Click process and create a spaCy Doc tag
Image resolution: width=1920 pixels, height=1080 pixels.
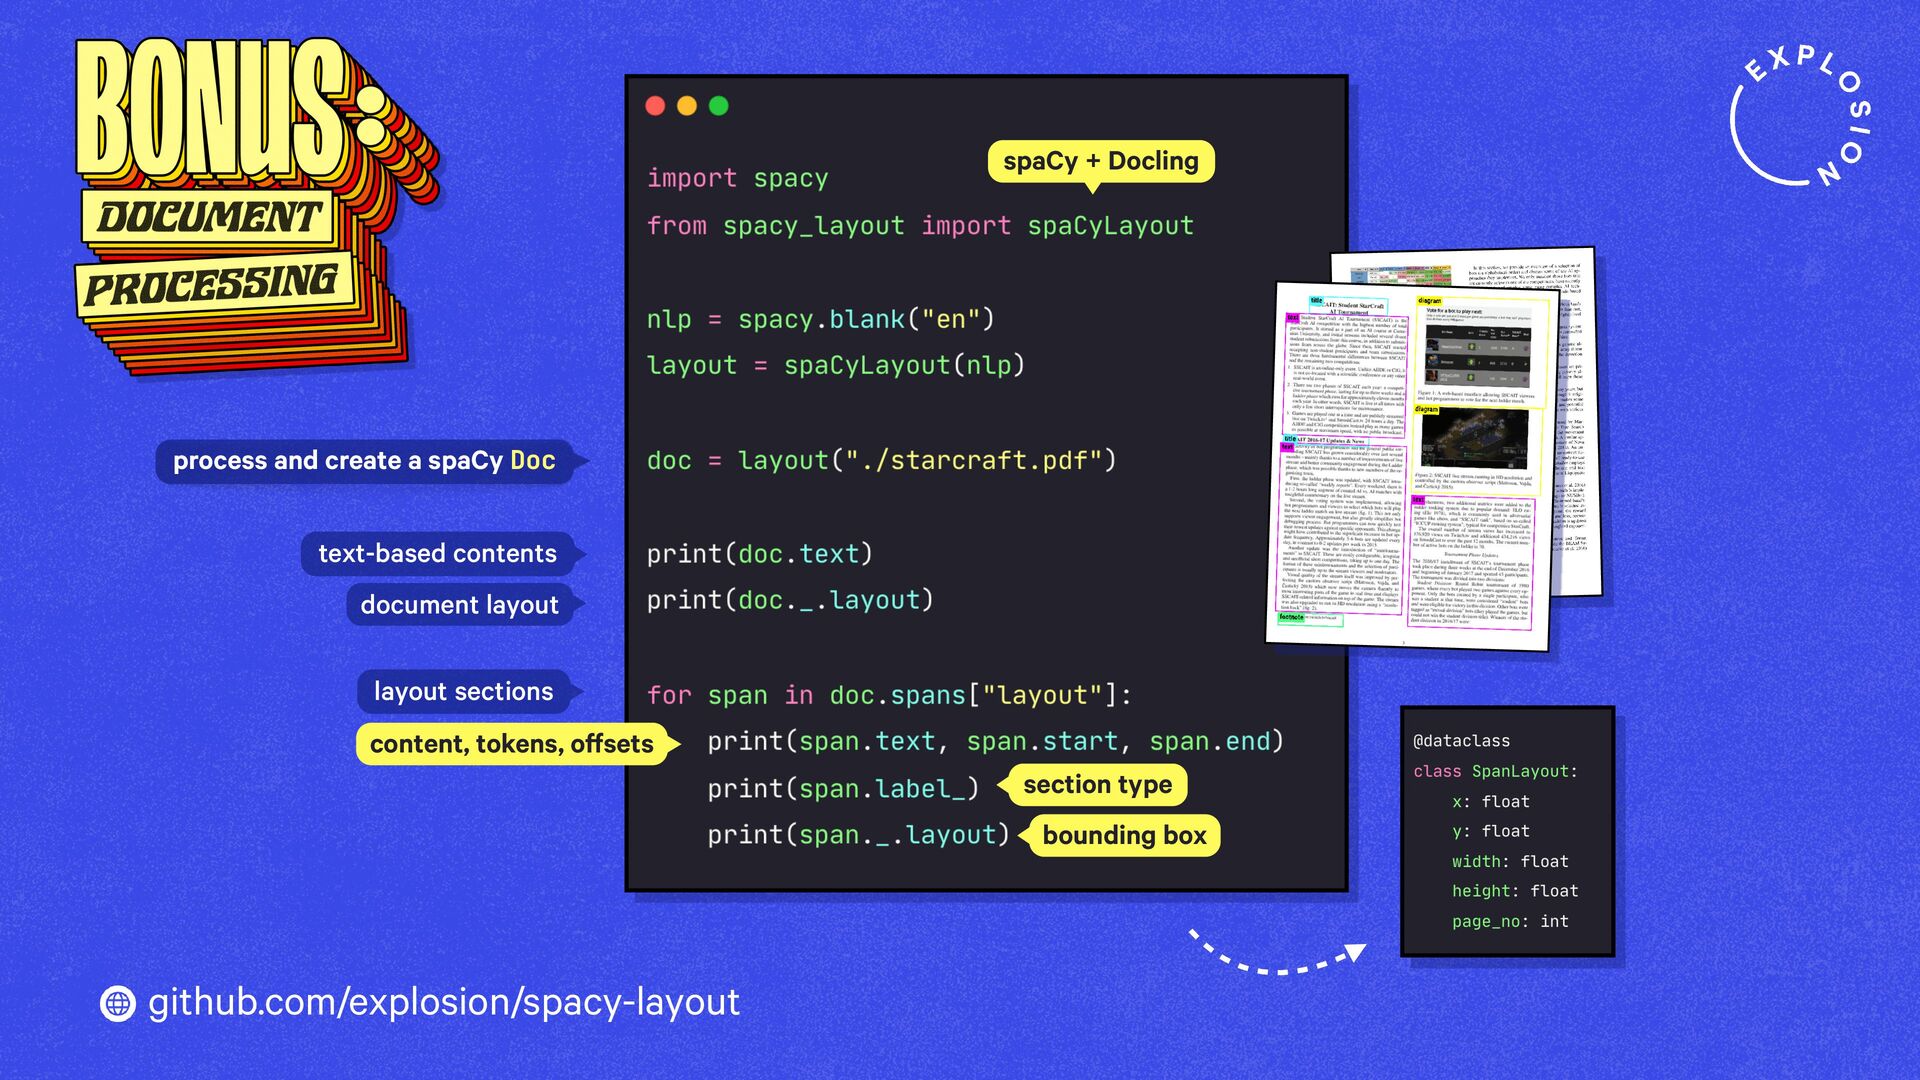(x=364, y=461)
